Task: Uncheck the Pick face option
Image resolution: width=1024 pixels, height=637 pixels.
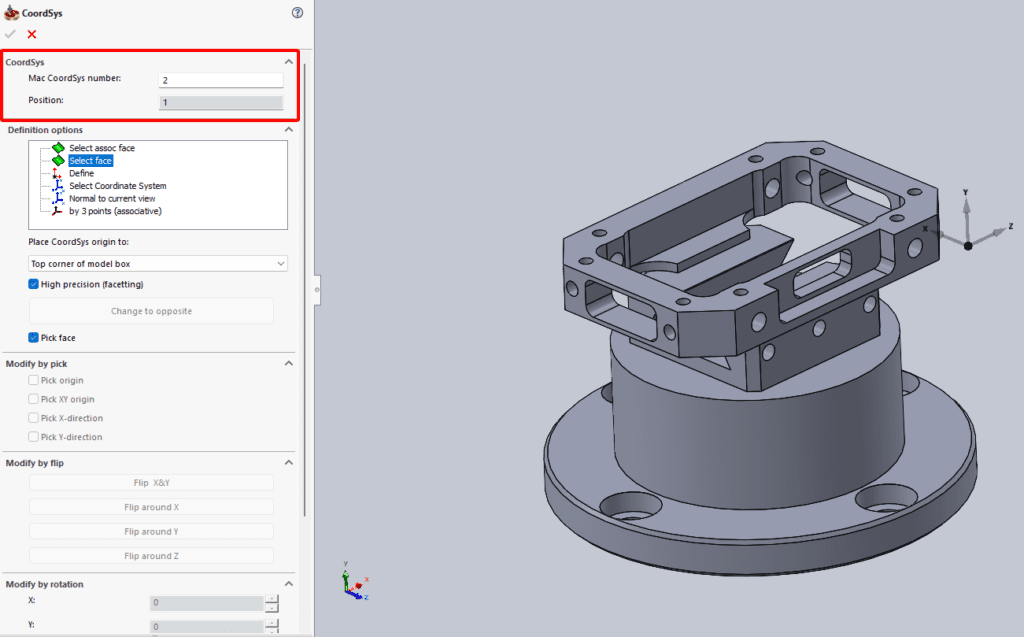Action: tap(35, 337)
